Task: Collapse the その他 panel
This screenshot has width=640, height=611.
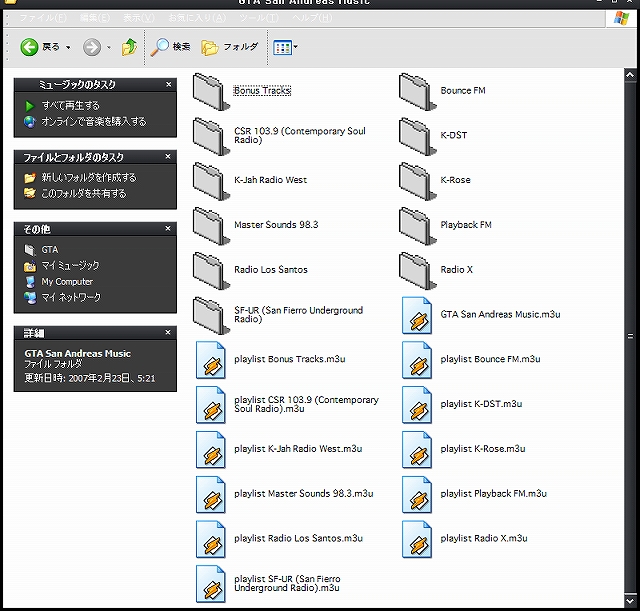Action: pos(168,229)
